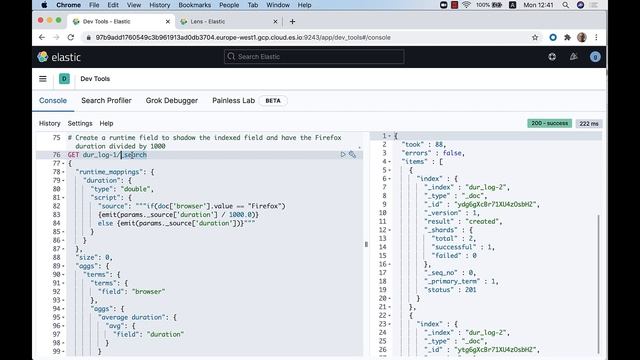Collapse terms fold at line 90
640x360 pixels.
63,275
